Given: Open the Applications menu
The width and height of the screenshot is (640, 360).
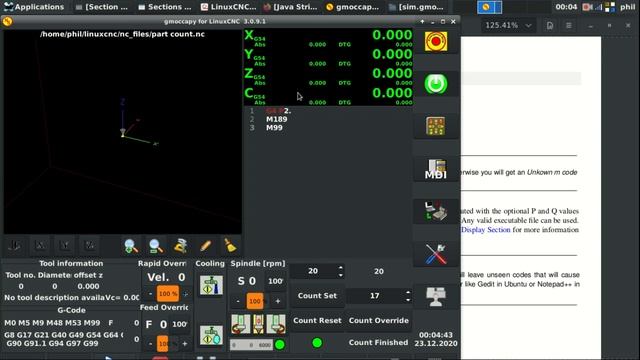Looking at the screenshot, I should tap(33, 7).
